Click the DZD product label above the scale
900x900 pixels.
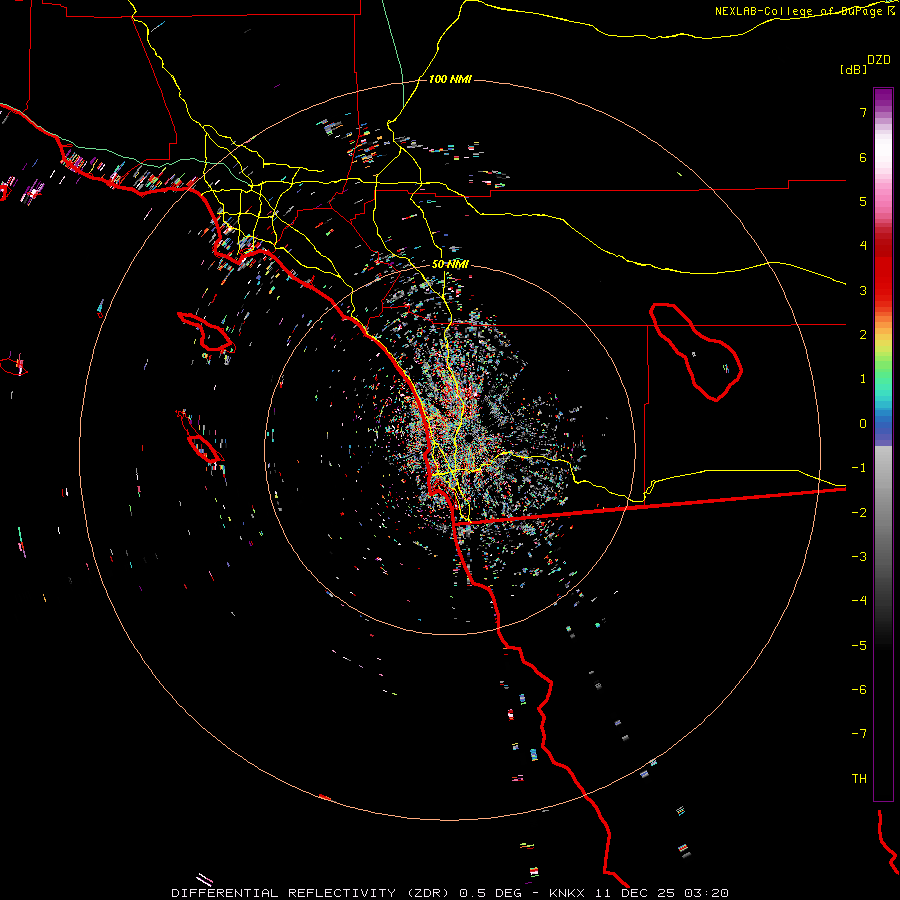pyautogui.click(x=879, y=60)
